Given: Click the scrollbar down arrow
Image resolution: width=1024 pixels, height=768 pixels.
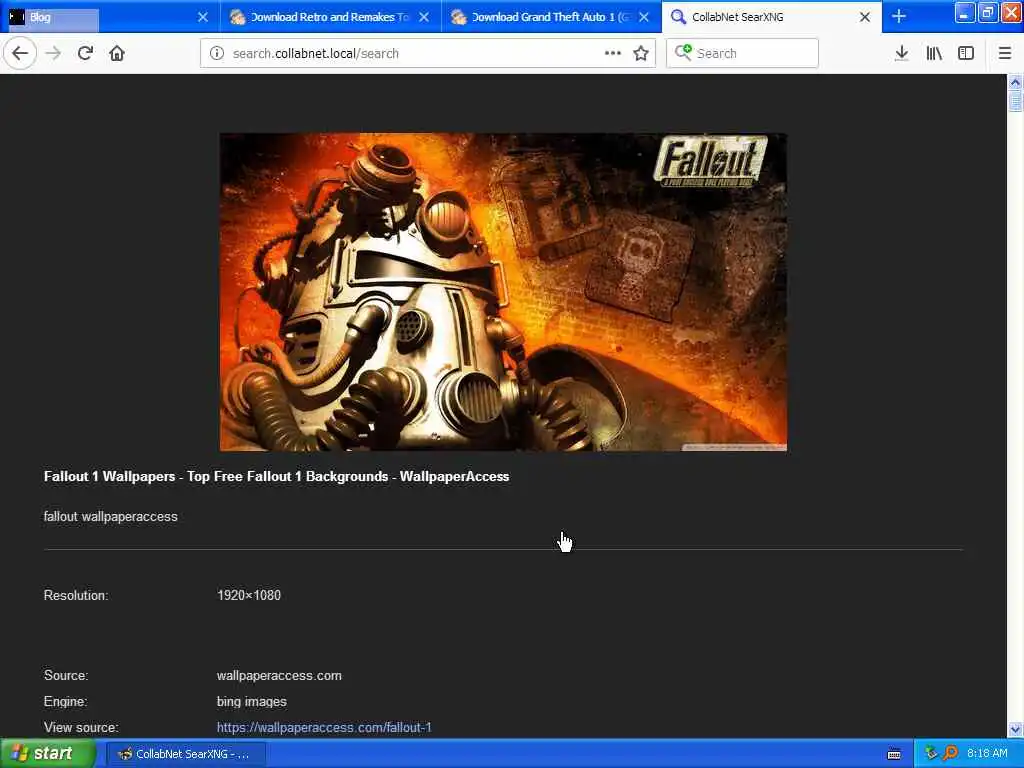Looking at the screenshot, I should pyautogui.click(x=1015, y=729).
